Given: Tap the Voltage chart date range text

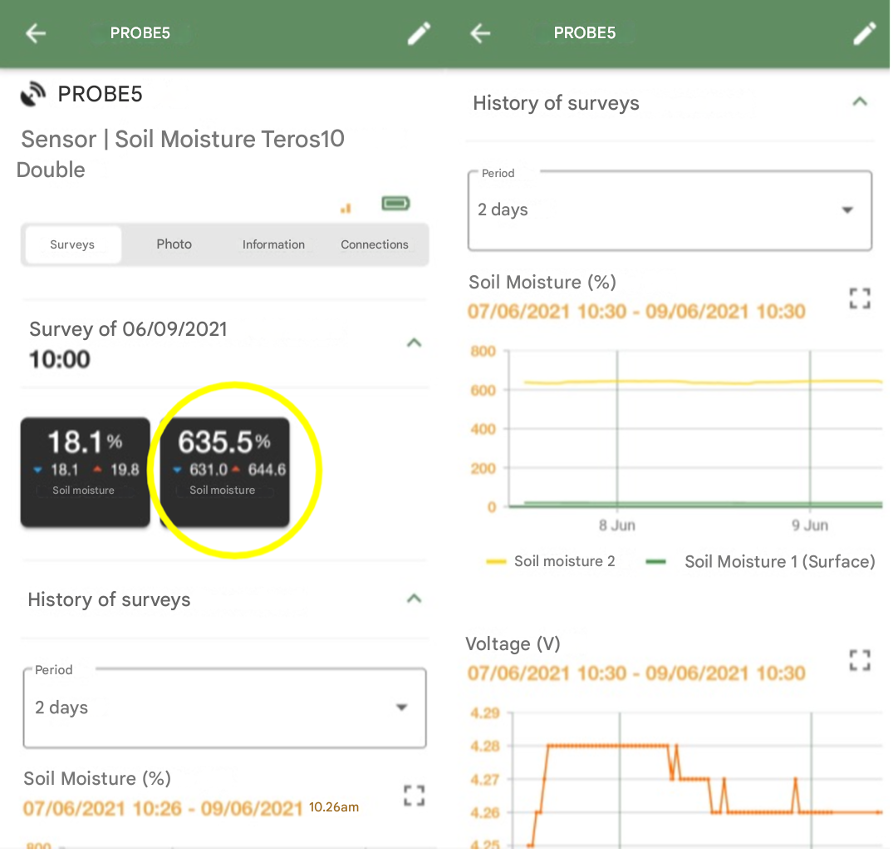Looking at the screenshot, I should (636, 673).
